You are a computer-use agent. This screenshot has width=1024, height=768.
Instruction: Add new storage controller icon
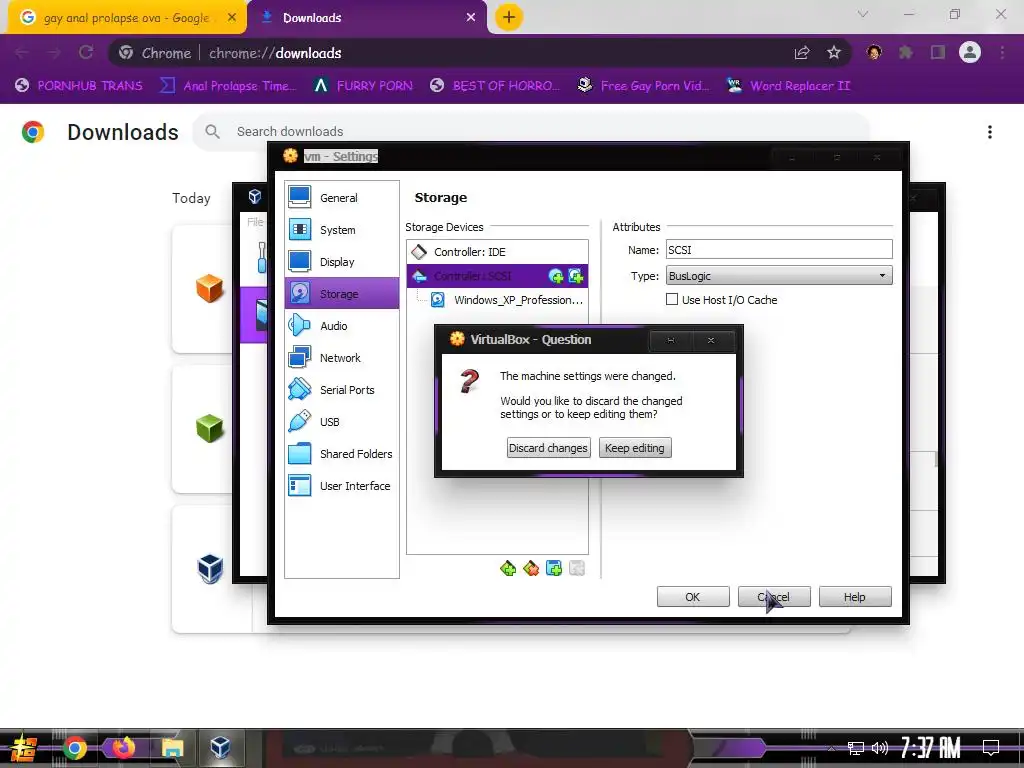click(x=508, y=569)
